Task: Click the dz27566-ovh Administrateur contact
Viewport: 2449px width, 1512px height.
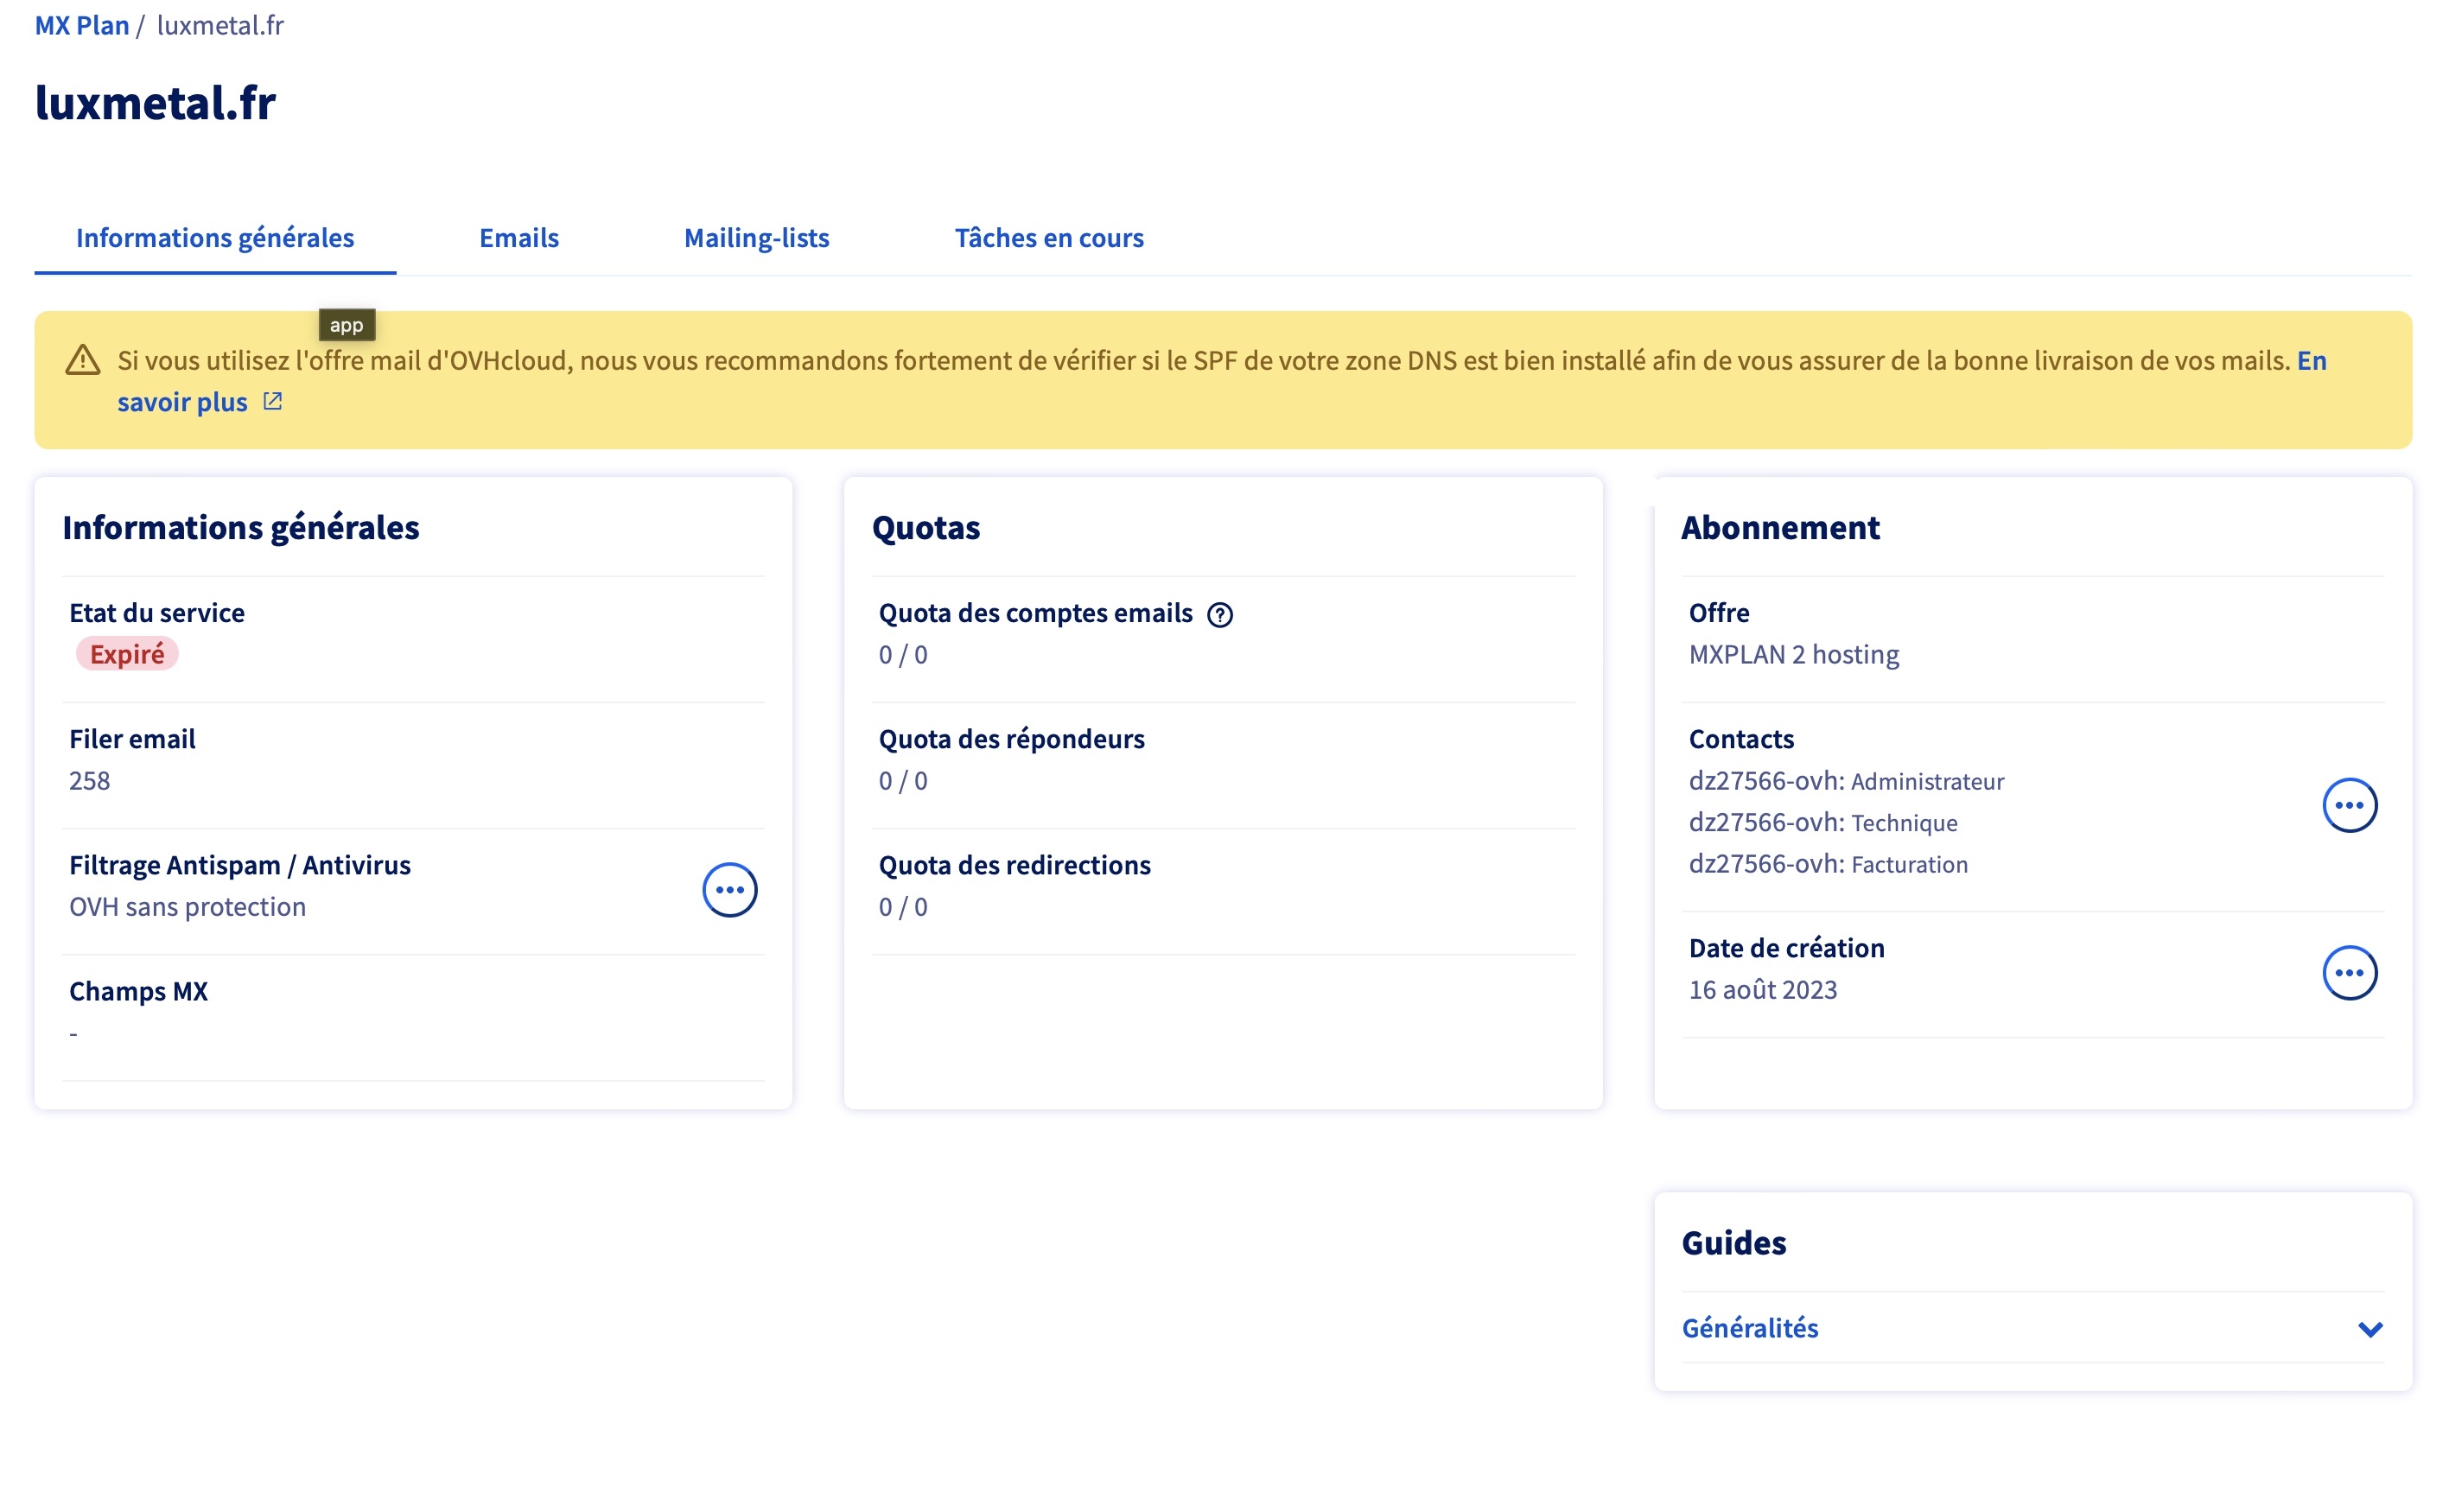Action: pos(1846,780)
